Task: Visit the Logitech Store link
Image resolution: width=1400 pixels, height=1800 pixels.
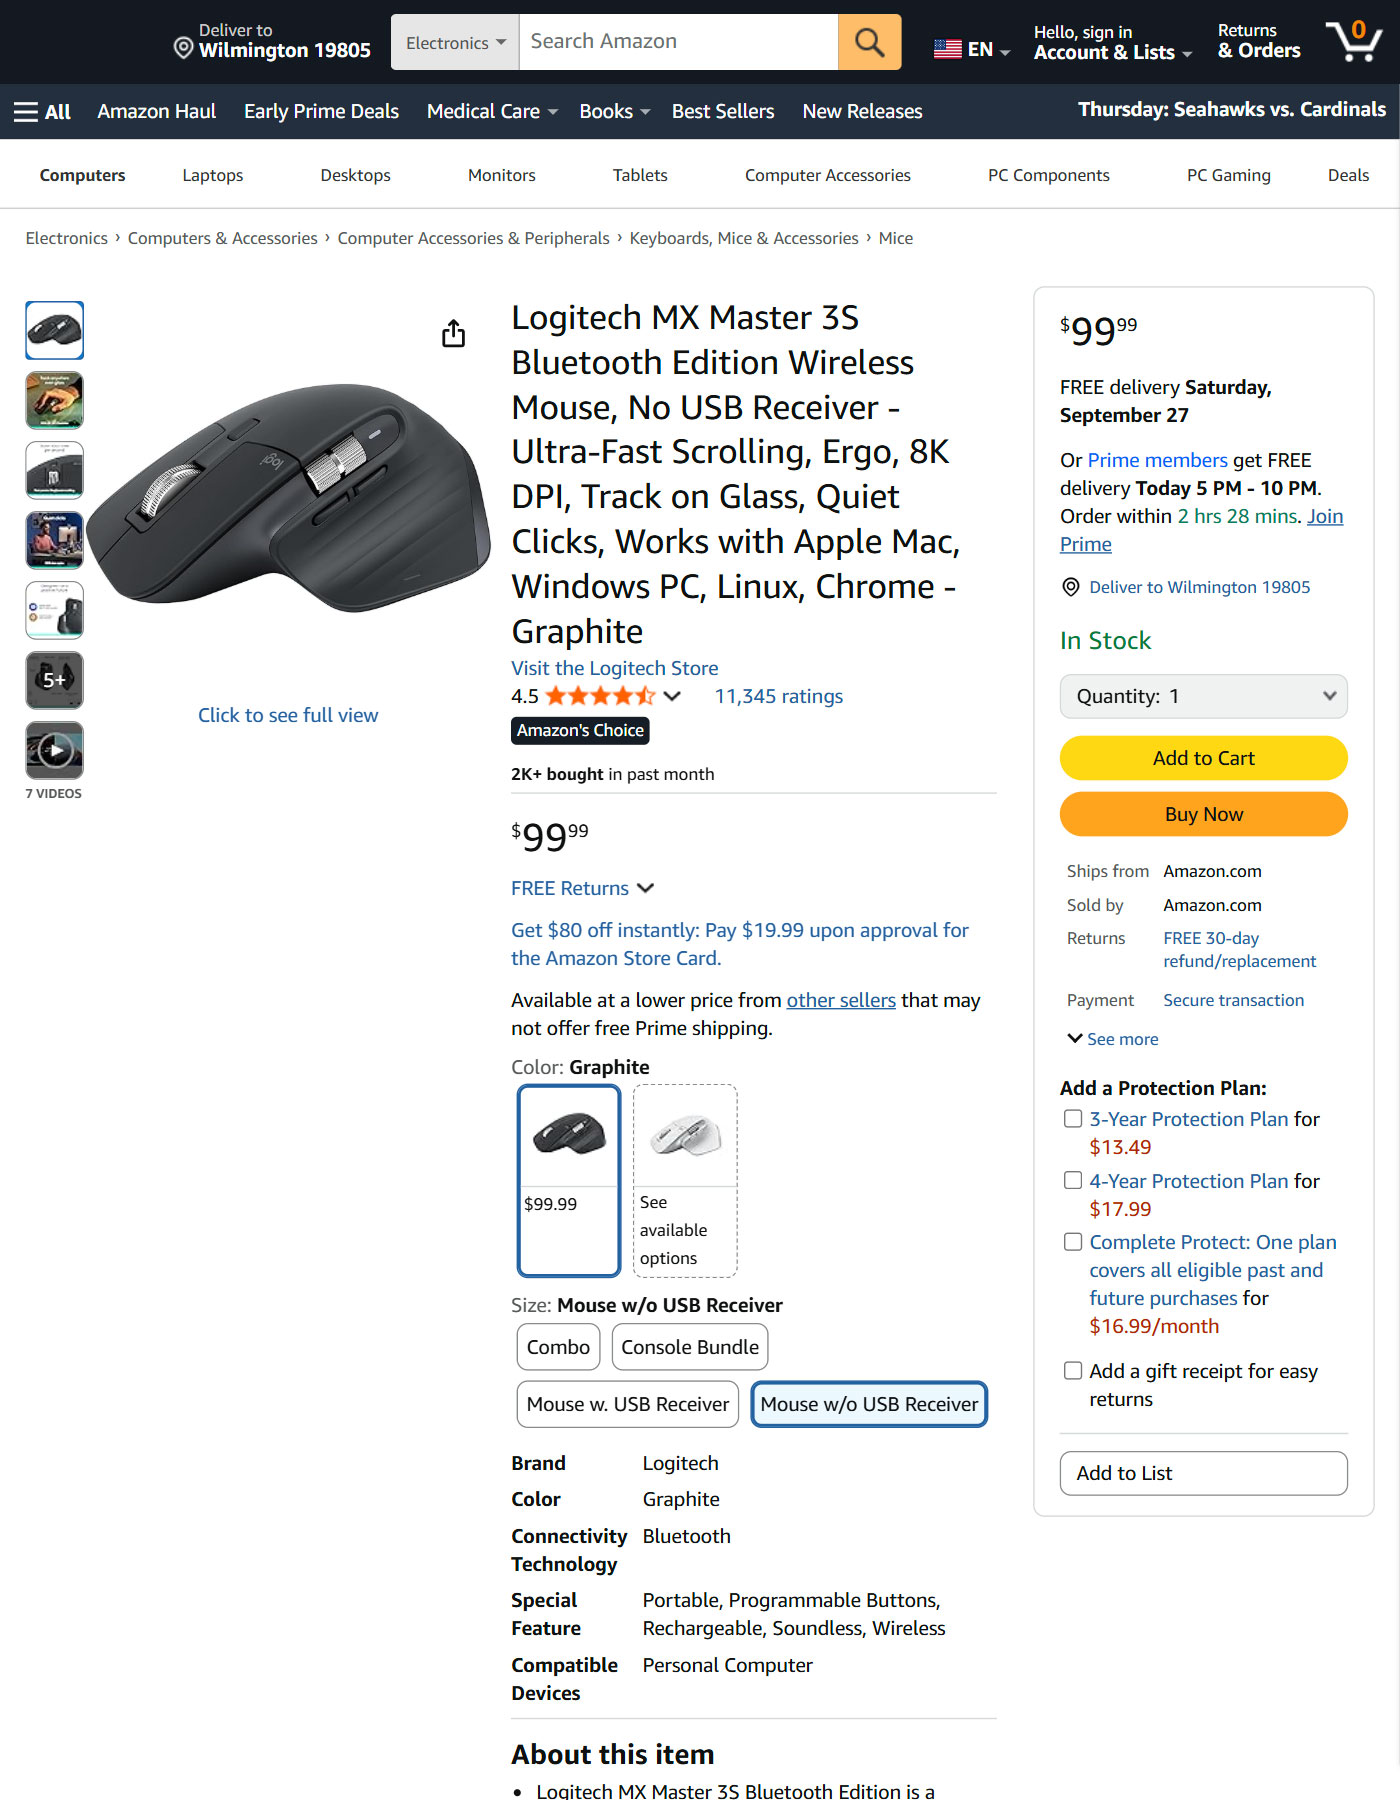Action: tap(614, 668)
